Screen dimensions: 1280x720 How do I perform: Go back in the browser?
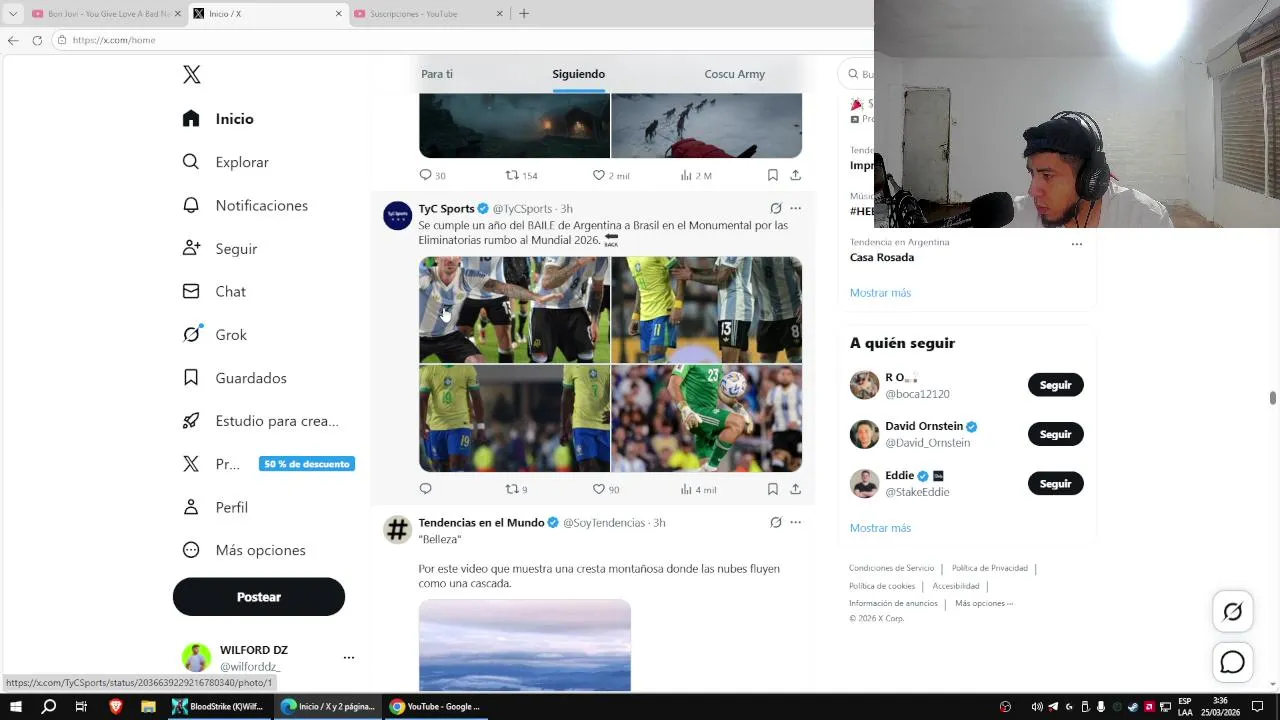(13, 40)
